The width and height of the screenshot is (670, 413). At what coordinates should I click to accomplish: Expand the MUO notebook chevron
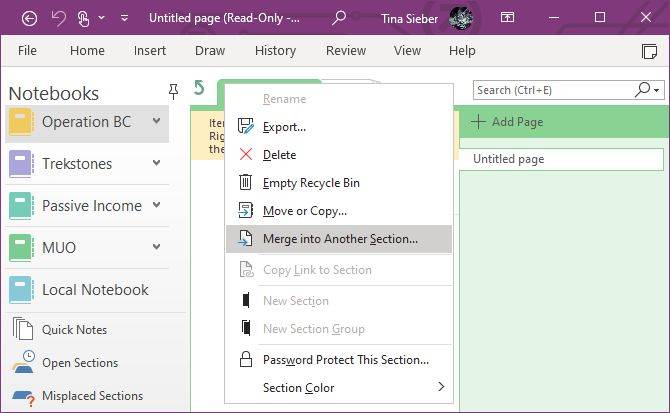pyautogui.click(x=157, y=246)
